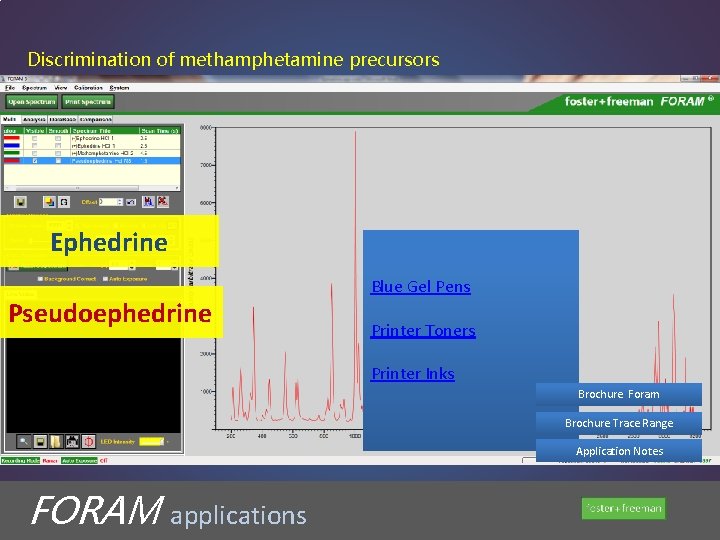This screenshot has height=540, width=720.
Task: Click the 'G' icon next to Offset
Action: pos(64,202)
